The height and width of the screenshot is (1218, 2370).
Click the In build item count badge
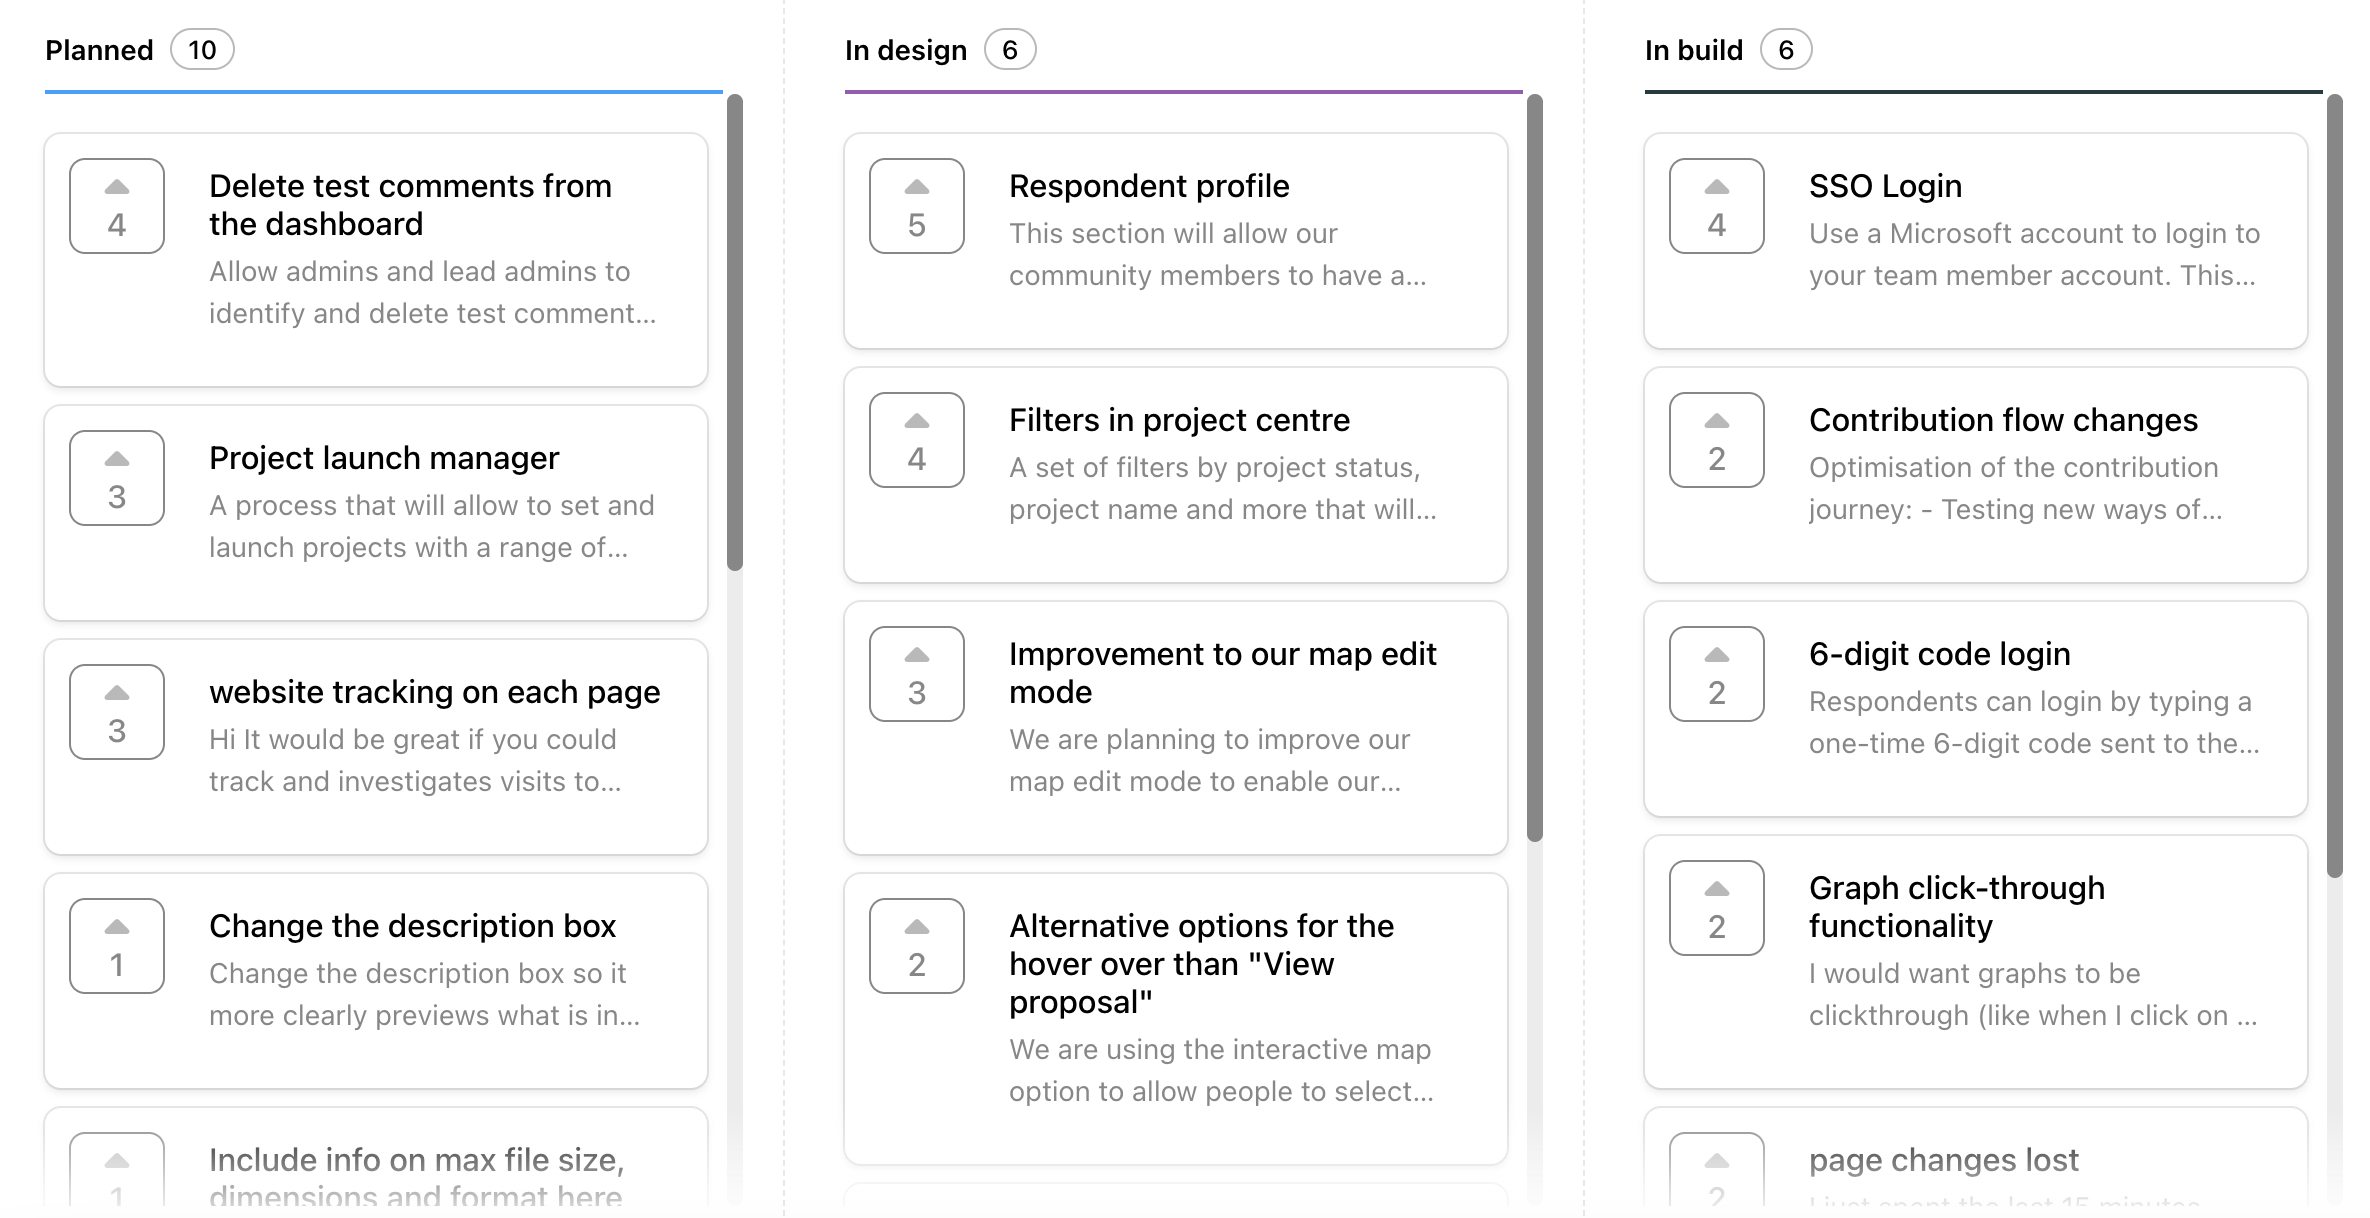click(x=1786, y=50)
